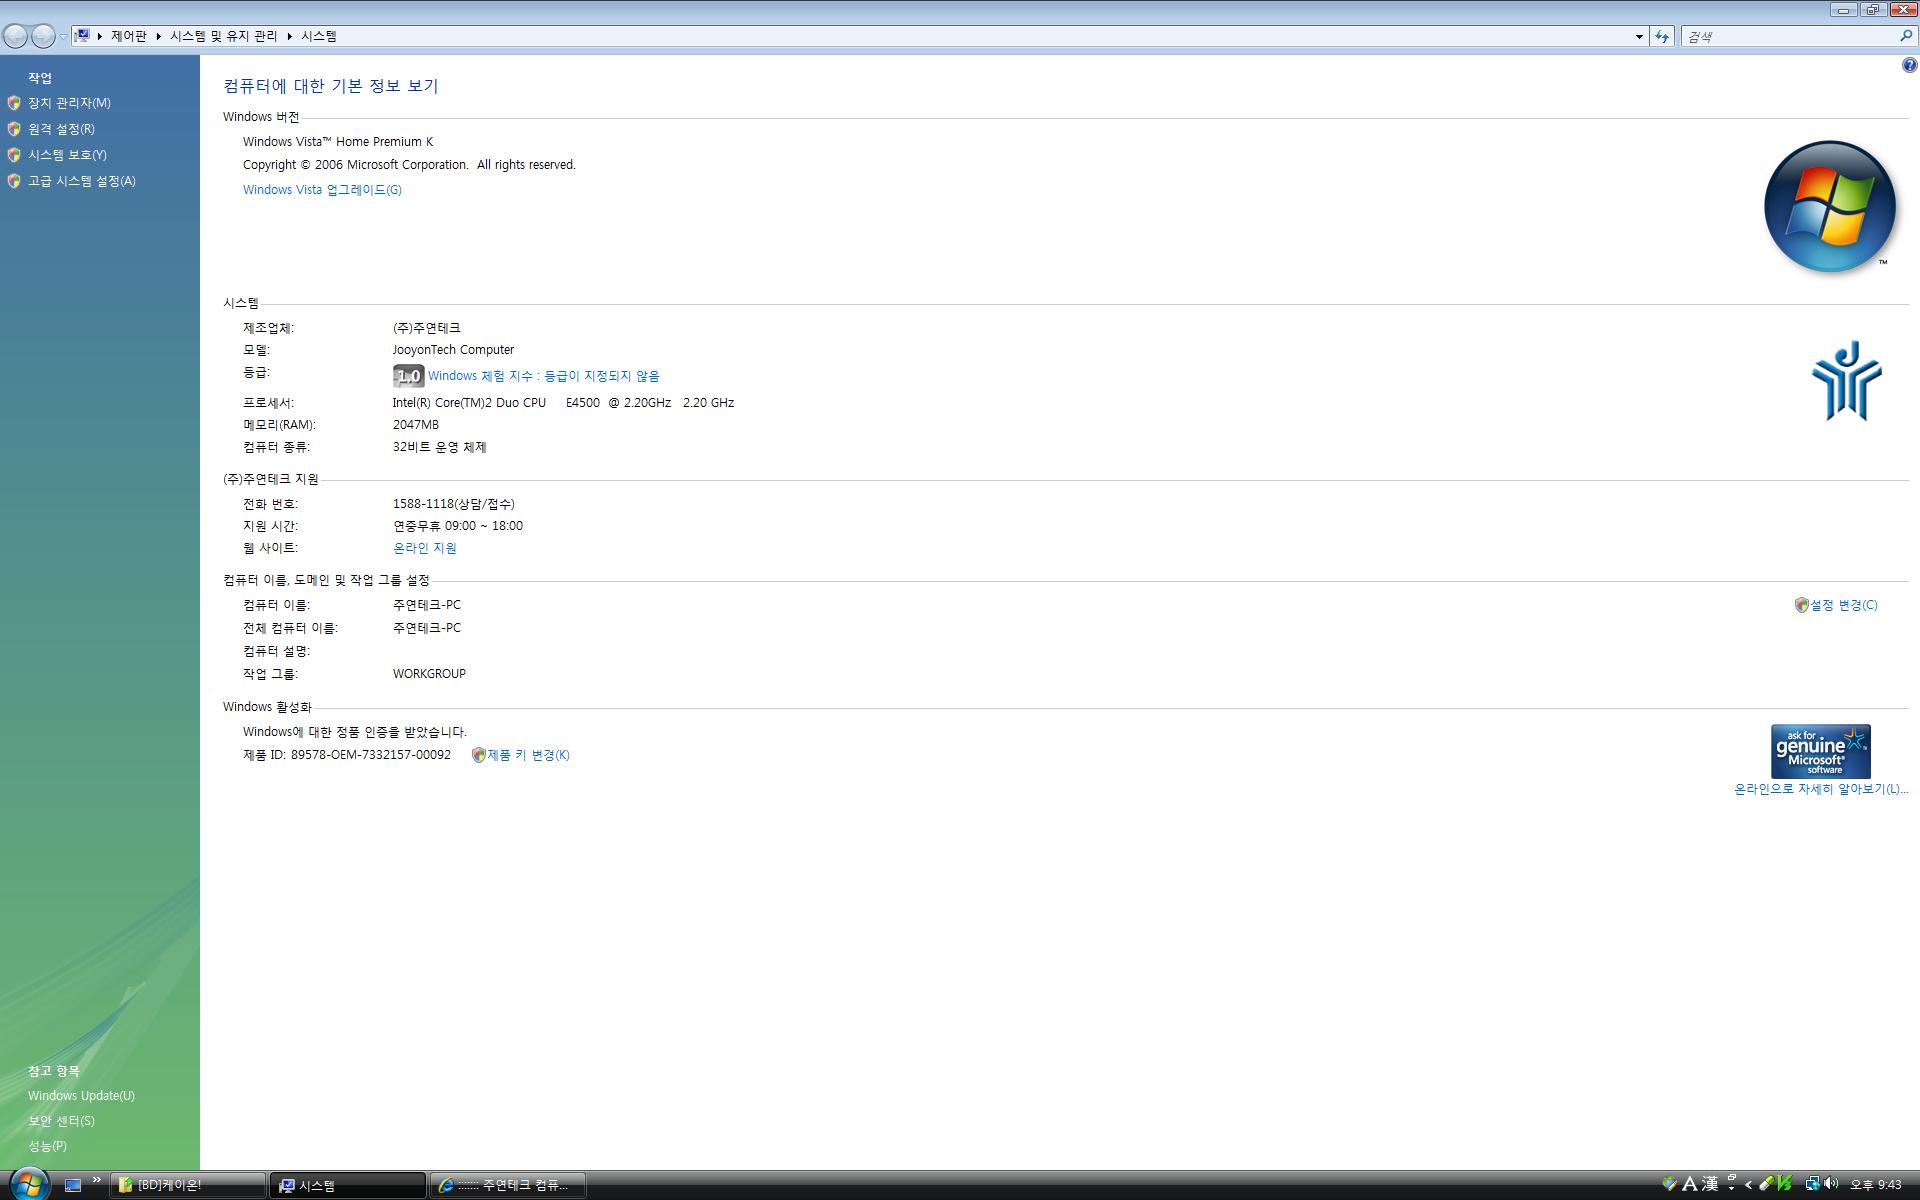Click the Genuine Microsoft software badge

1820,751
